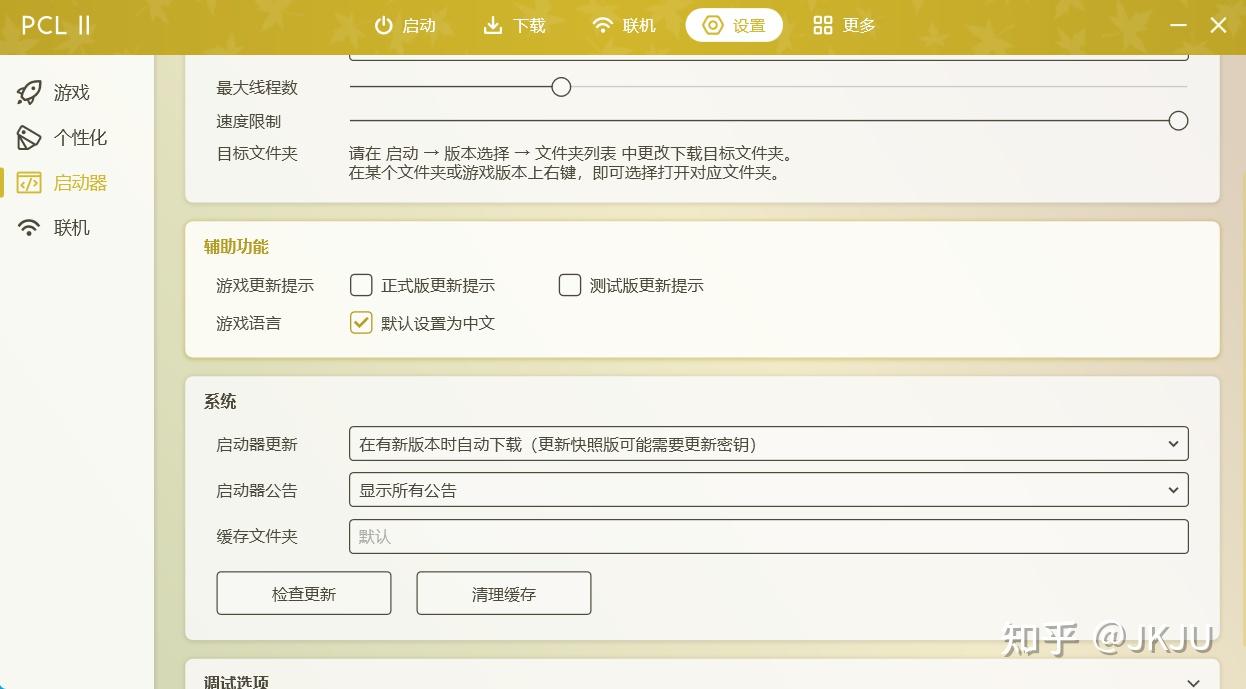The width and height of the screenshot is (1246, 689).
Task: Enable 正式版更新提示 checkbox
Action: (x=361, y=285)
